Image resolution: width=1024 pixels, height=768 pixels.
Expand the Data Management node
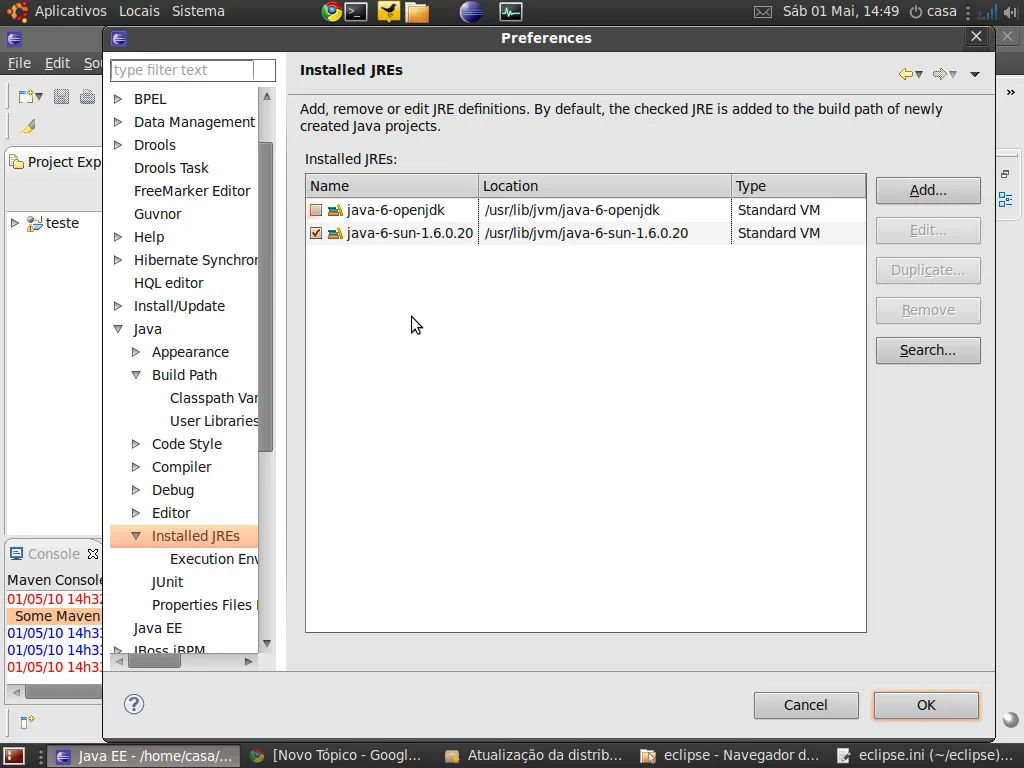click(118, 121)
